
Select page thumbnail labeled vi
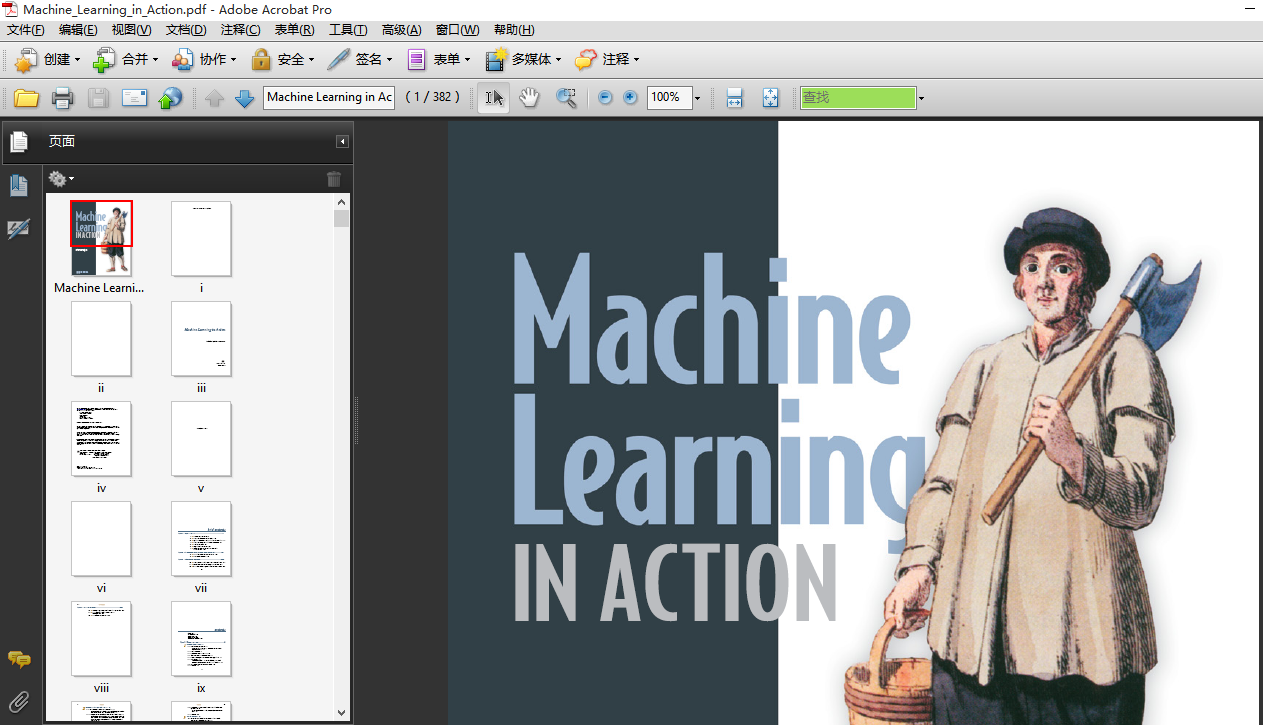coord(101,538)
